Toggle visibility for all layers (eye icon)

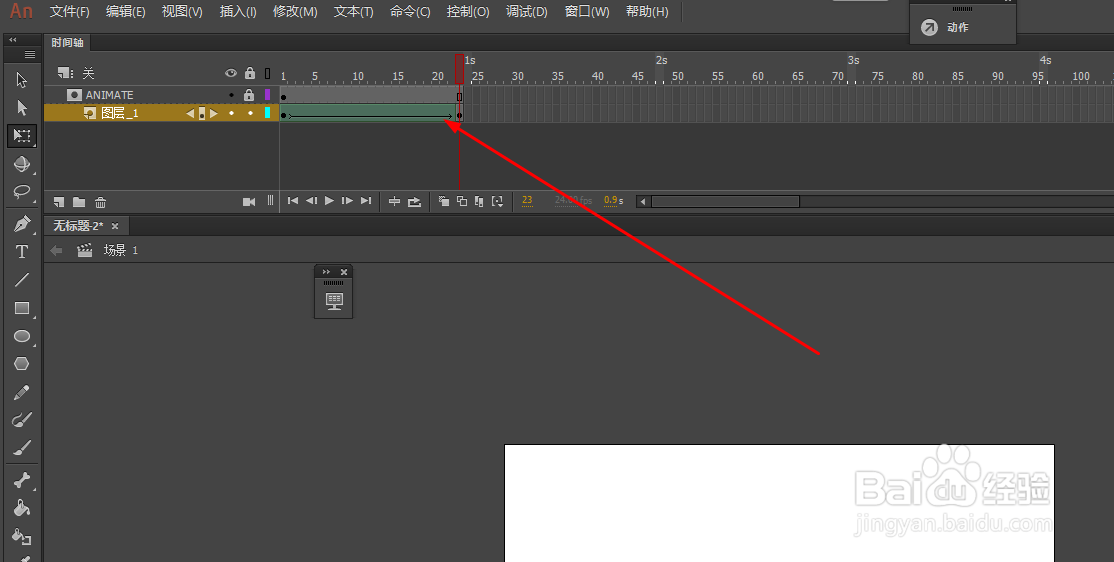coord(231,72)
